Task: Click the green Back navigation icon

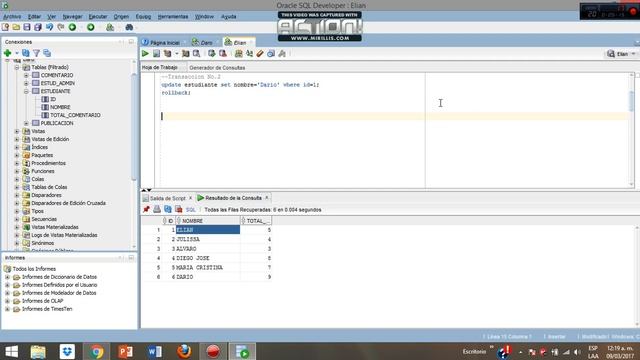Action: 72,27
